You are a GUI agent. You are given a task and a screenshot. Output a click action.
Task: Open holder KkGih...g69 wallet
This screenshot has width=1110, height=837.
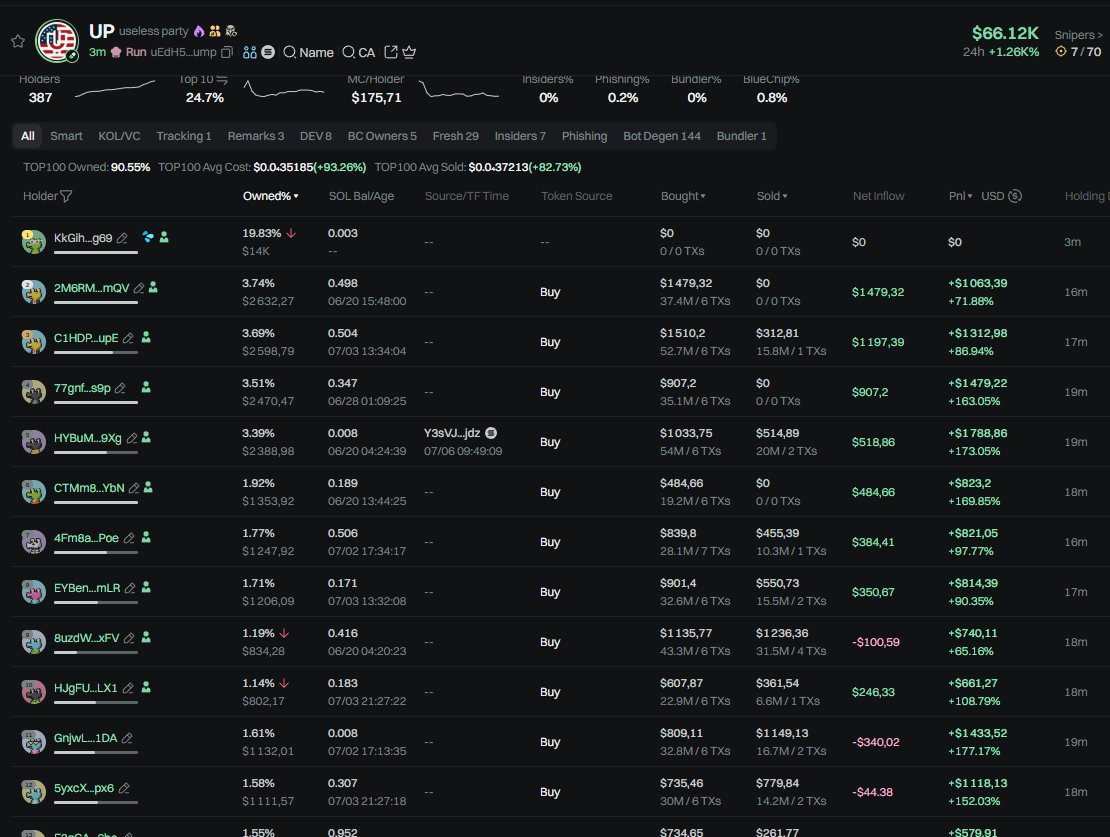[83, 238]
